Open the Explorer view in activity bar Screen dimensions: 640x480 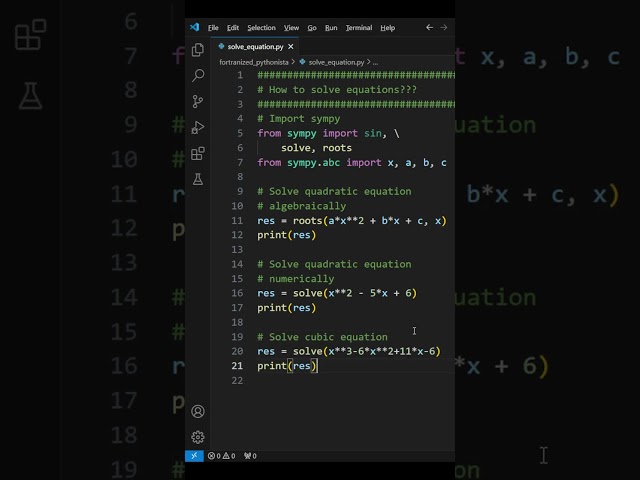[x=198, y=50]
